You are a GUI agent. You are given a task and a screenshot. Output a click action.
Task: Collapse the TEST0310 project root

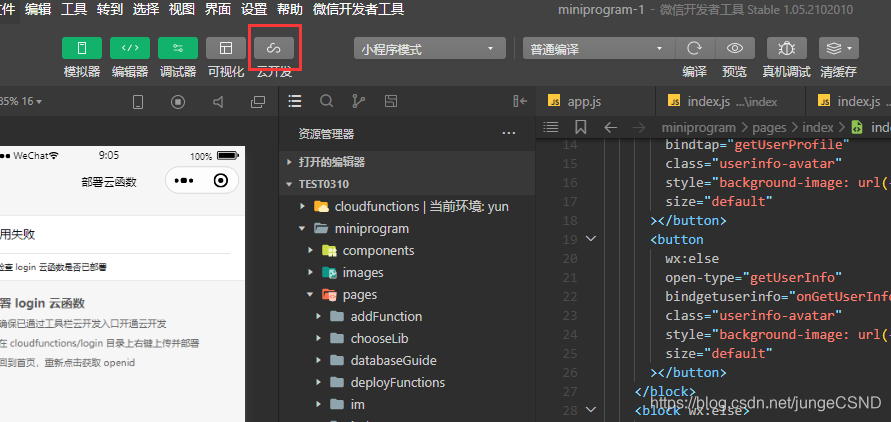point(407,184)
